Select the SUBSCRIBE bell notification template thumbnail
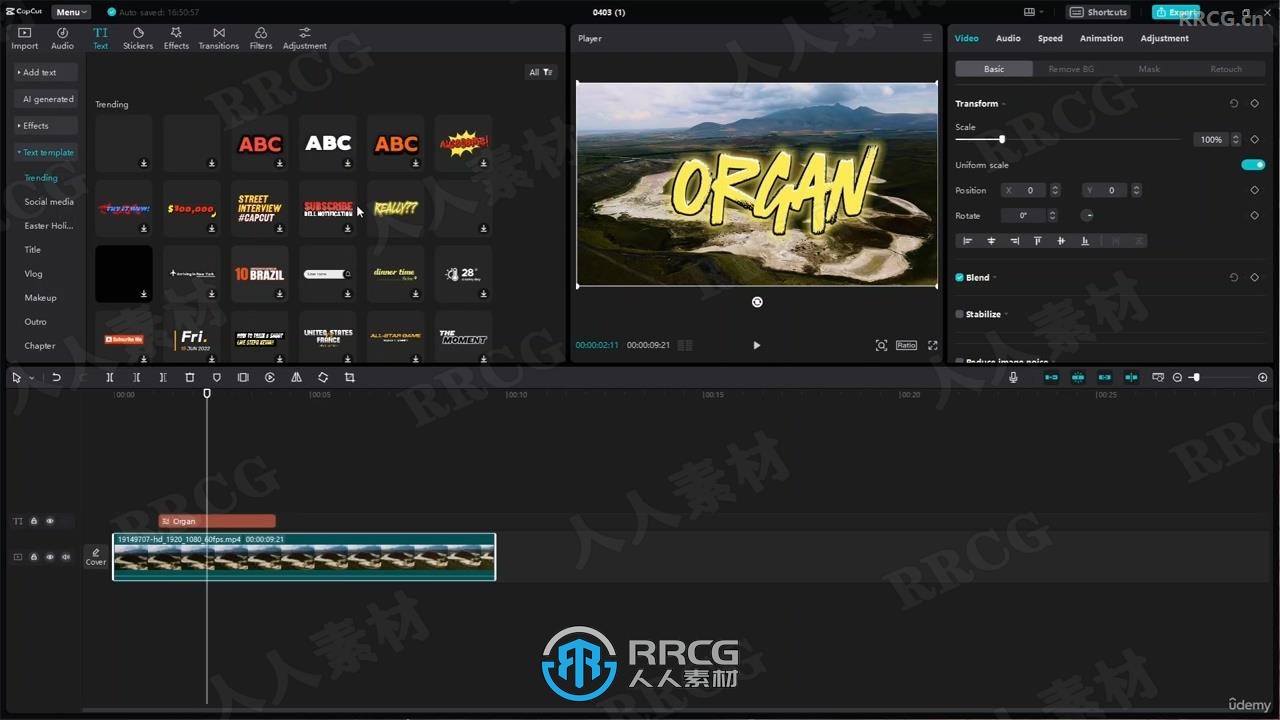 pyautogui.click(x=328, y=208)
